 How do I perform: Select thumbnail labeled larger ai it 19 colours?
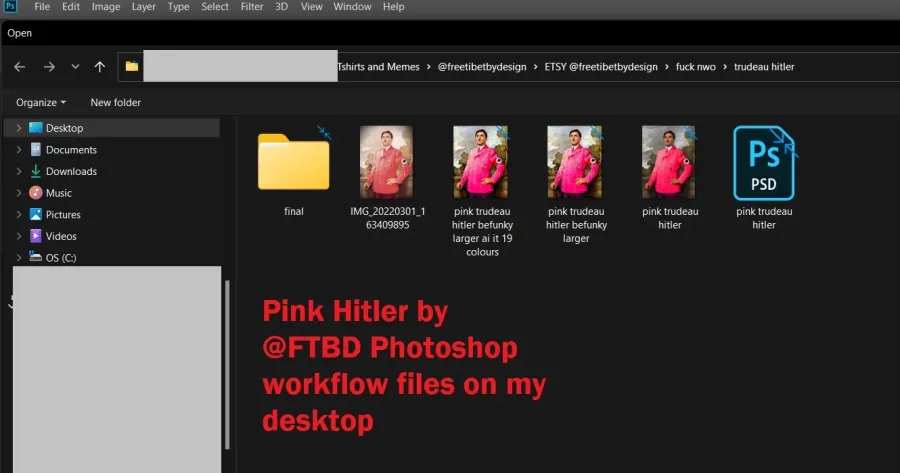tap(480, 162)
